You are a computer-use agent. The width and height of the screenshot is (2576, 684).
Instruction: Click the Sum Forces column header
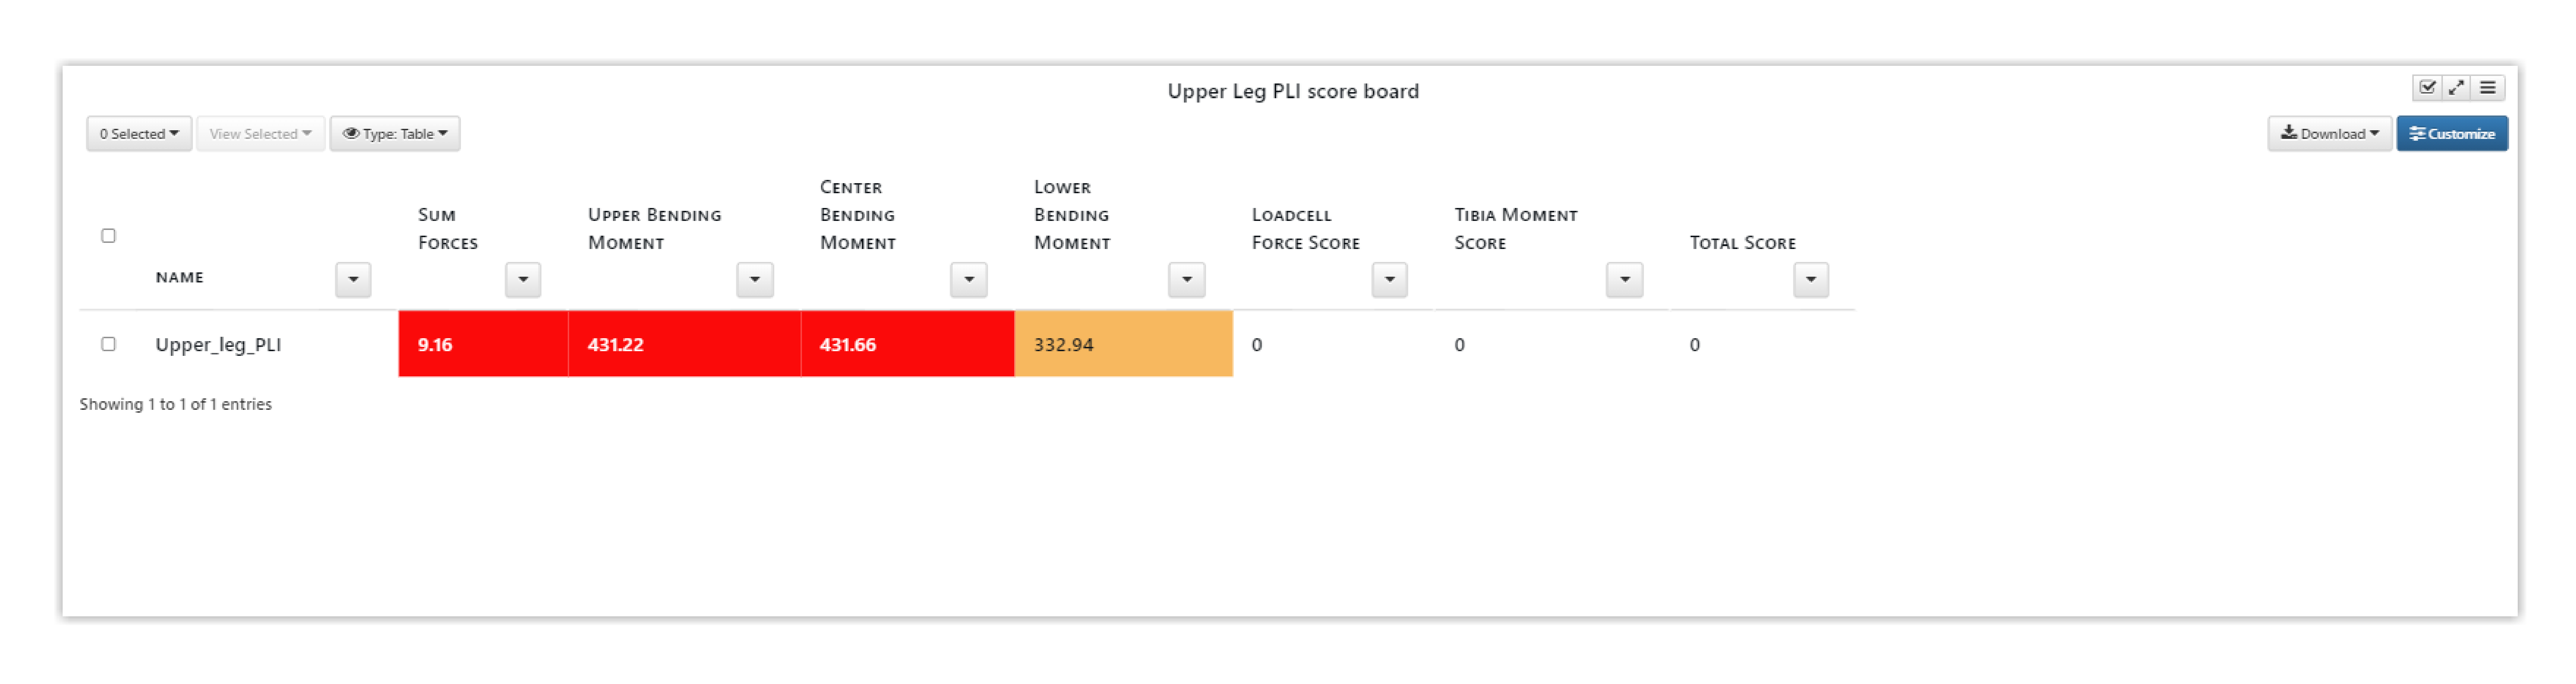[x=448, y=229]
